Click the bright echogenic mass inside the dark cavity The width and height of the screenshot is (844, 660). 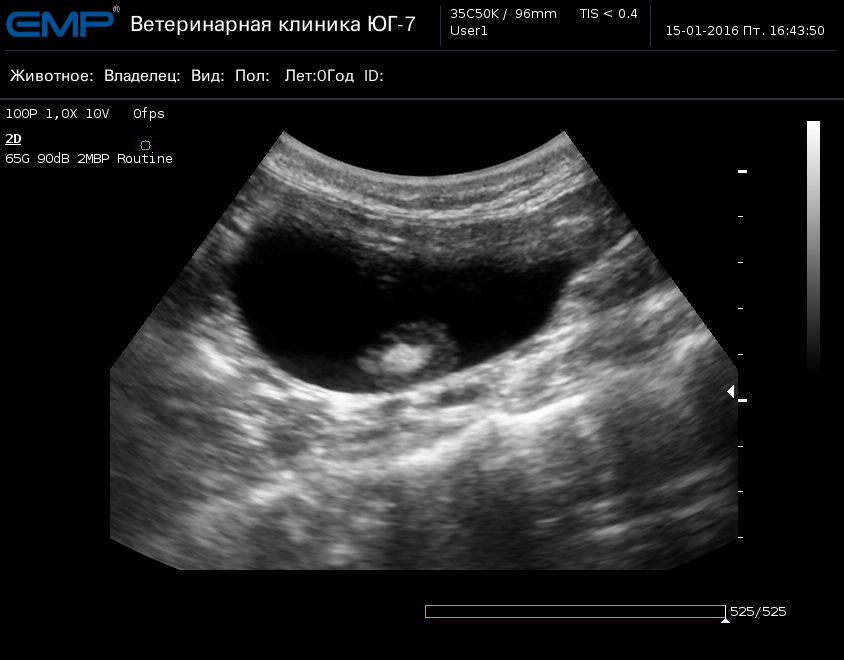404,354
